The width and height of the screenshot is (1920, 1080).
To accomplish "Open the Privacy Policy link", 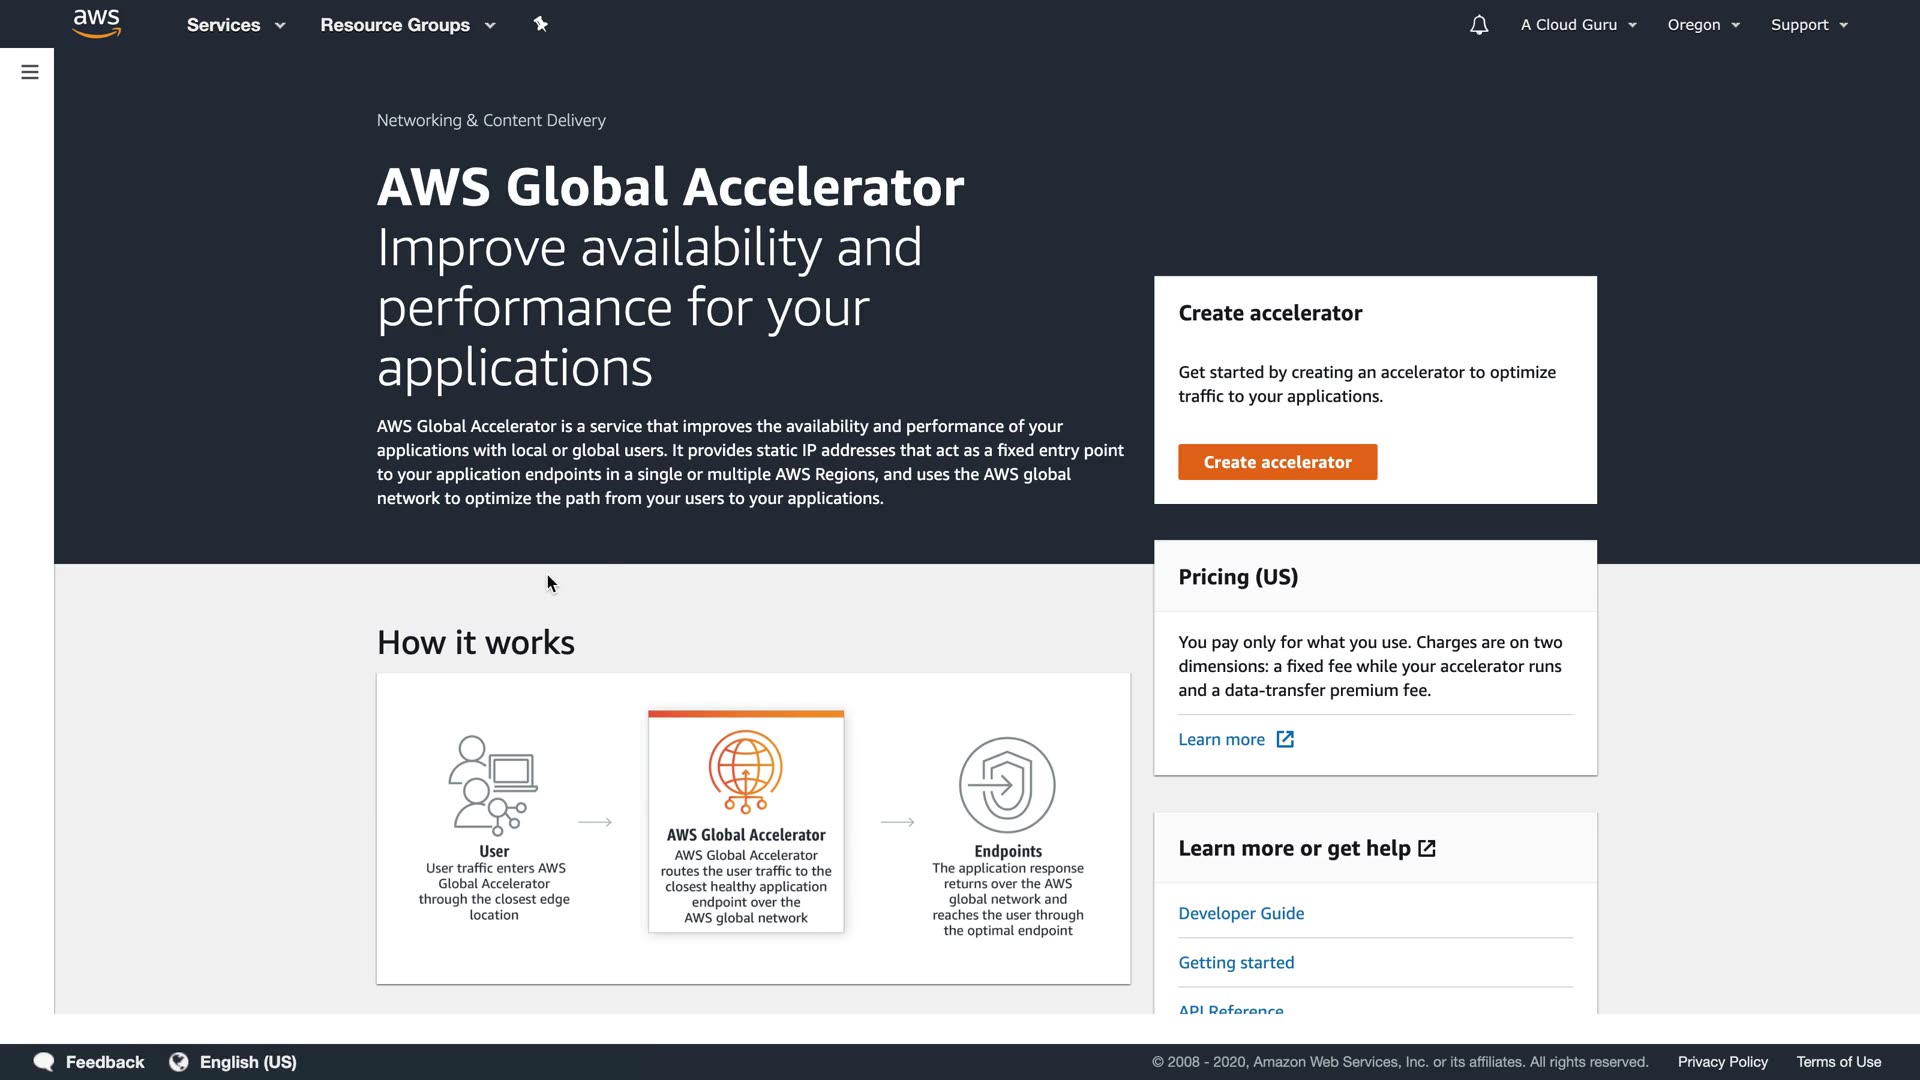I will point(1722,1062).
